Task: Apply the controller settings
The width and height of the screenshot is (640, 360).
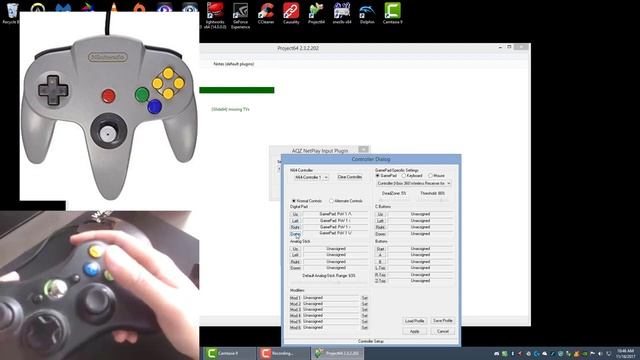Action: [415, 331]
